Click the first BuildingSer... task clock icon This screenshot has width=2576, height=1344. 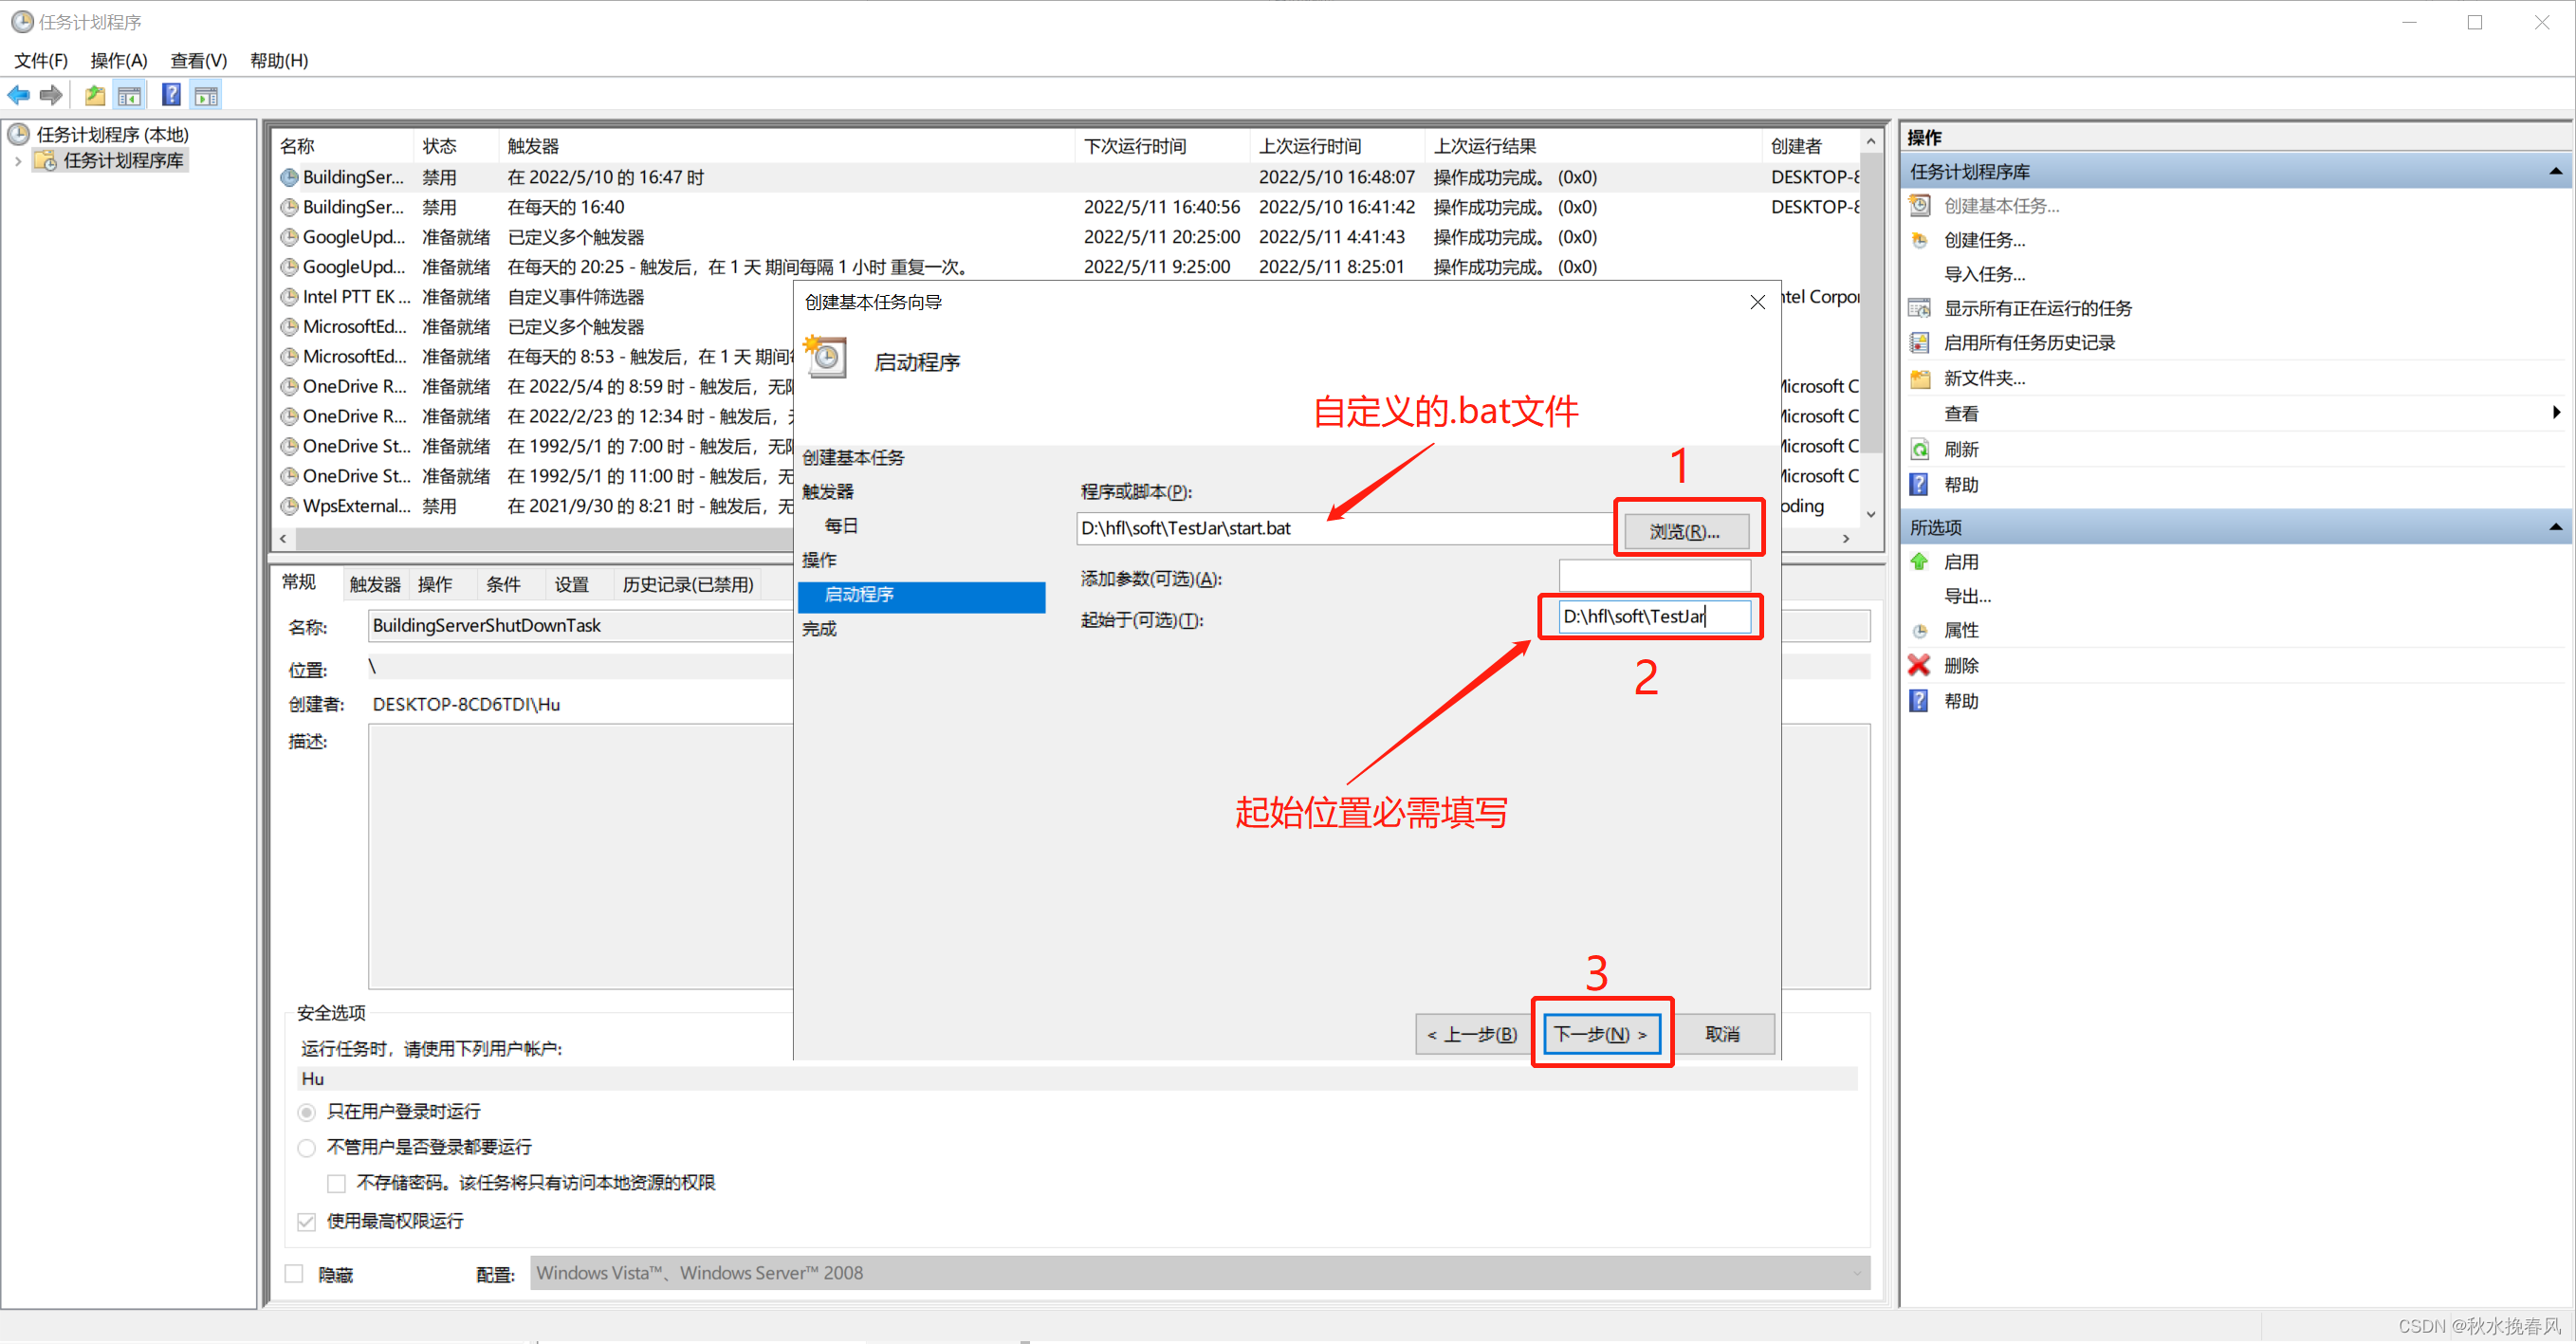pos(289,177)
